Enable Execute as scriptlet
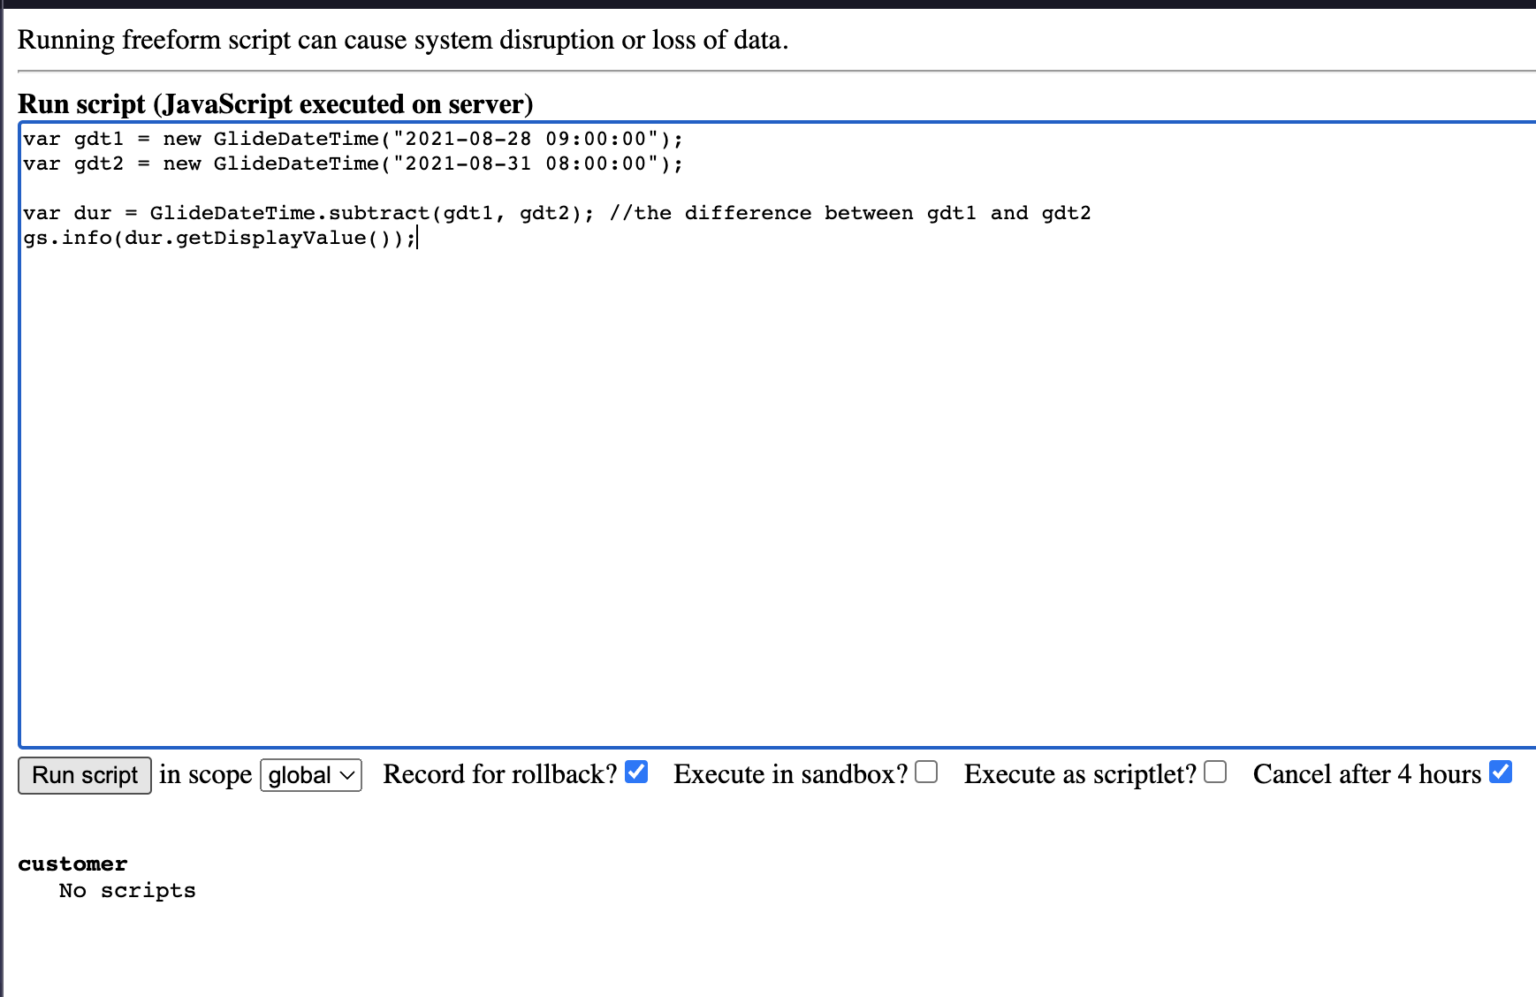Image resolution: width=1536 pixels, height=997 pixels. coord(1214,772)
